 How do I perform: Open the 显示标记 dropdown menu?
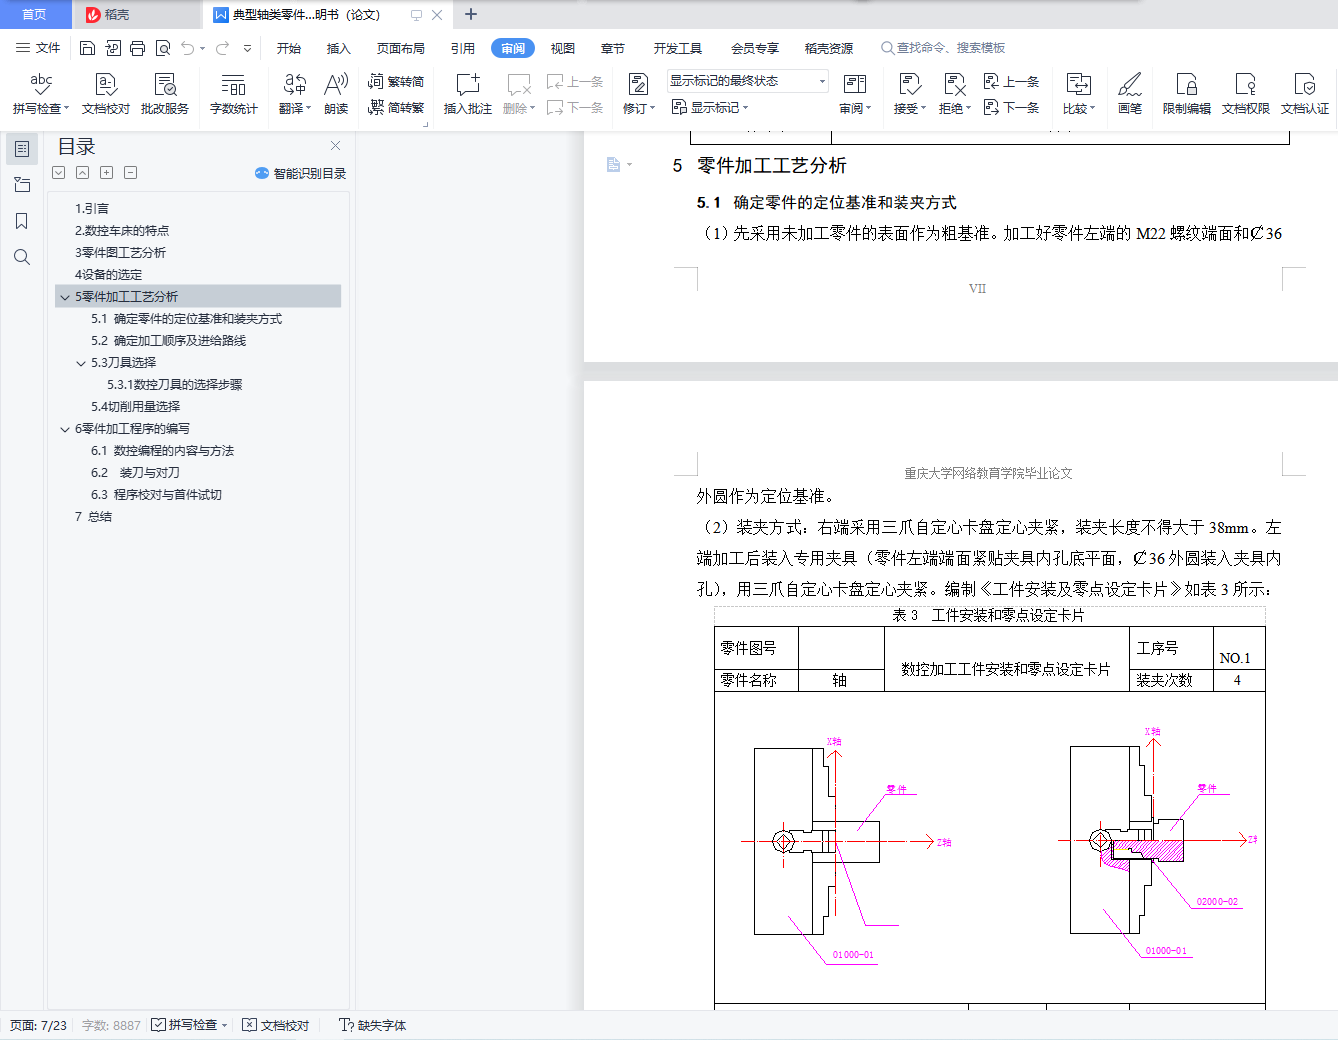point(710,107)
